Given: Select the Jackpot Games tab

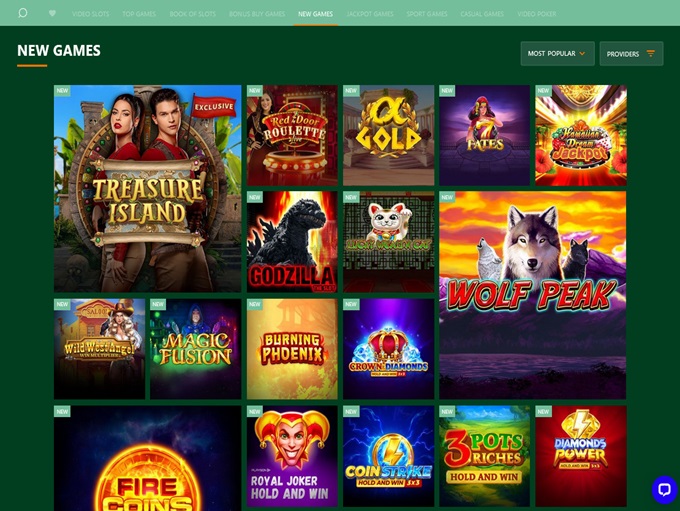Looking at the screenshot, I should pyautogui.click(x=370, y=14).
